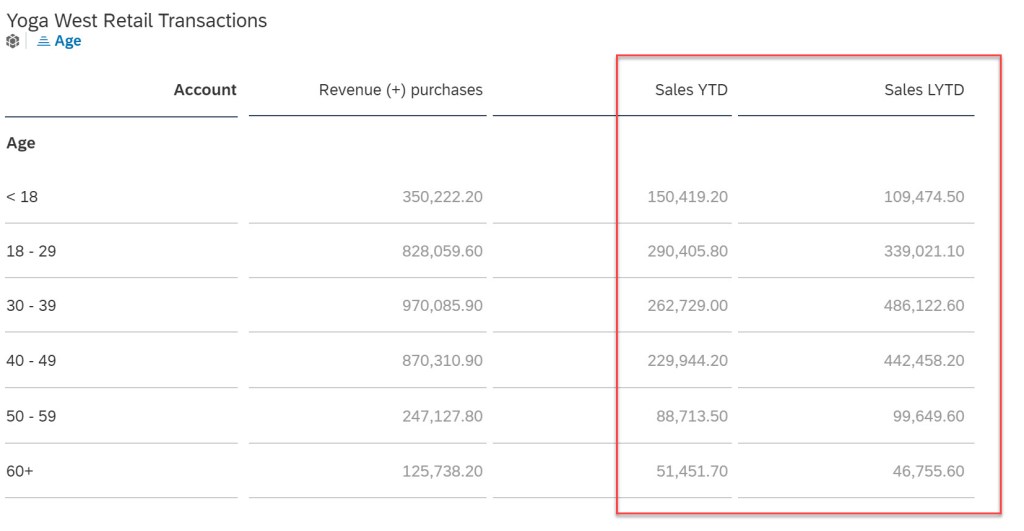Select the 290,405.80 Sales YTD cell
Viewport: 1024px width, 531px height.
tap(687, 251)
